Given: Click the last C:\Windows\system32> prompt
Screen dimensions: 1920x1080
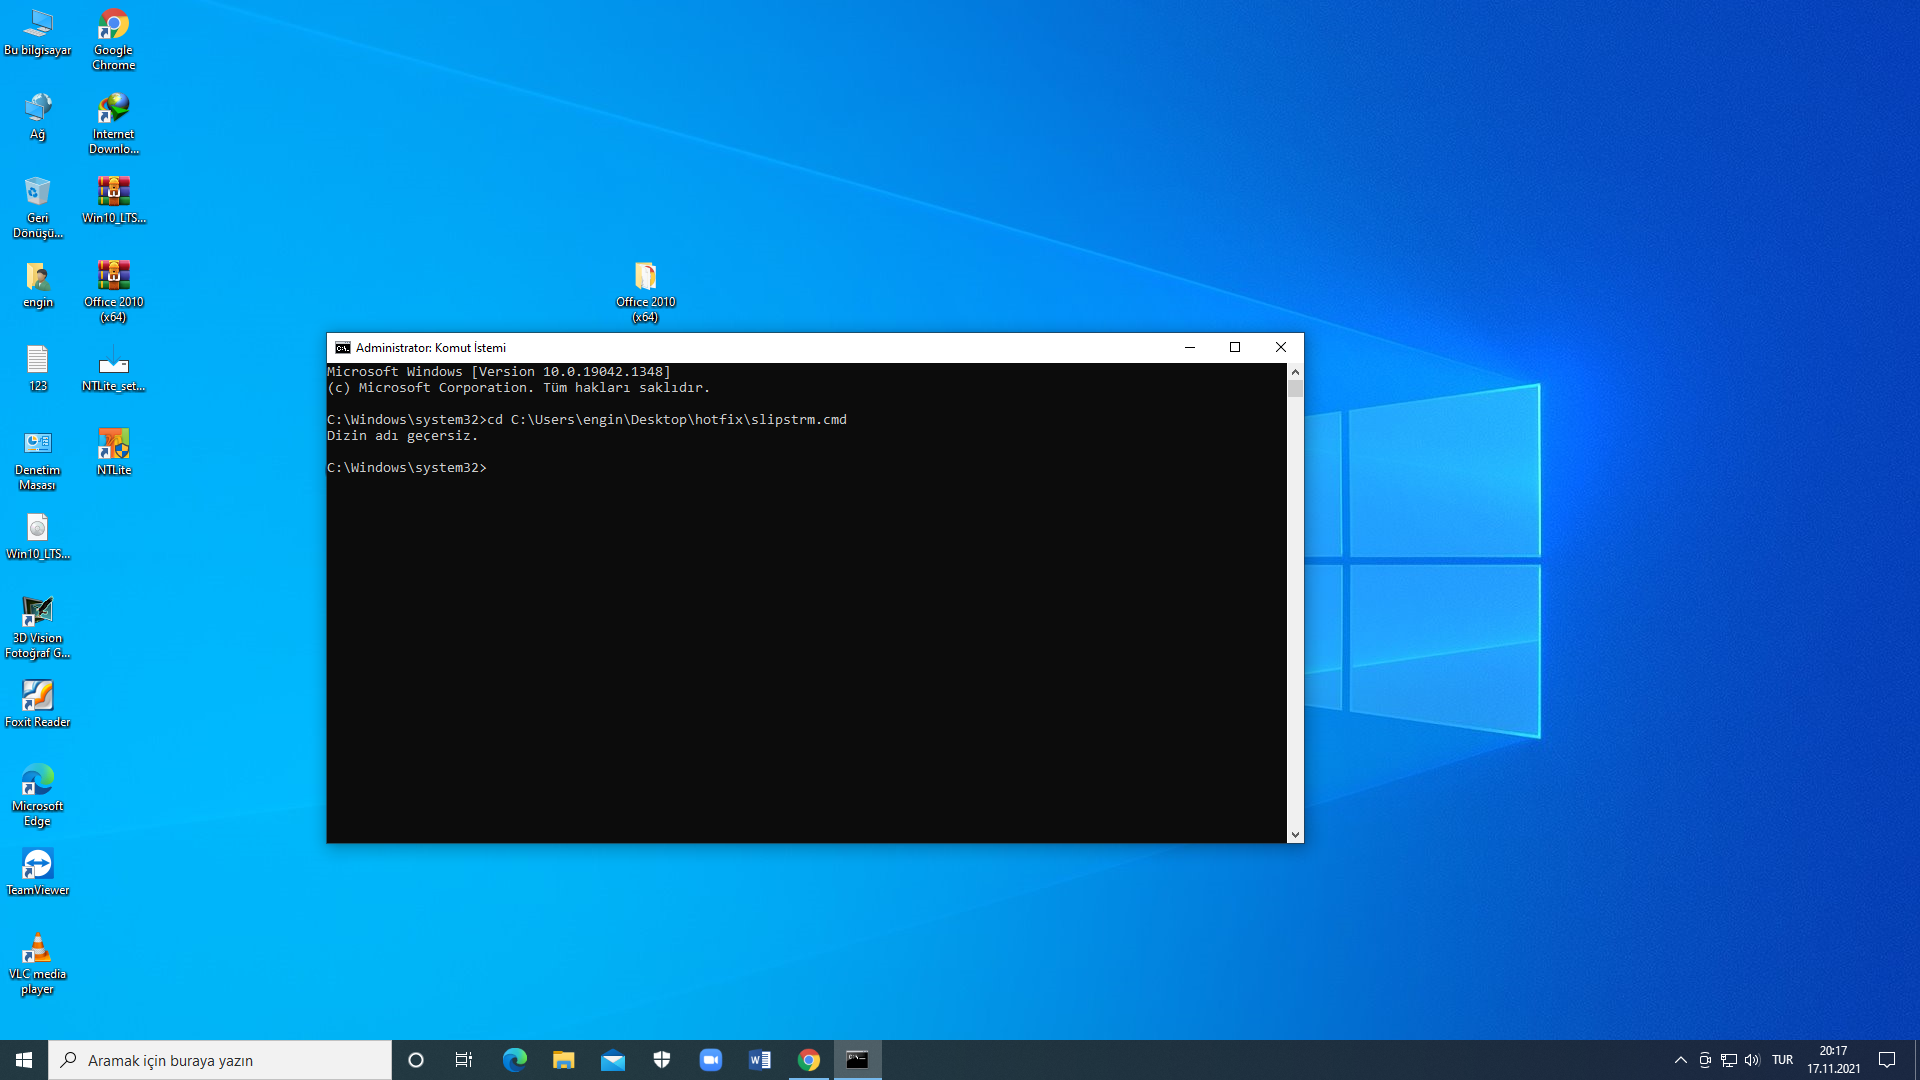Looking at the screenshot, I should pos(407,468).
